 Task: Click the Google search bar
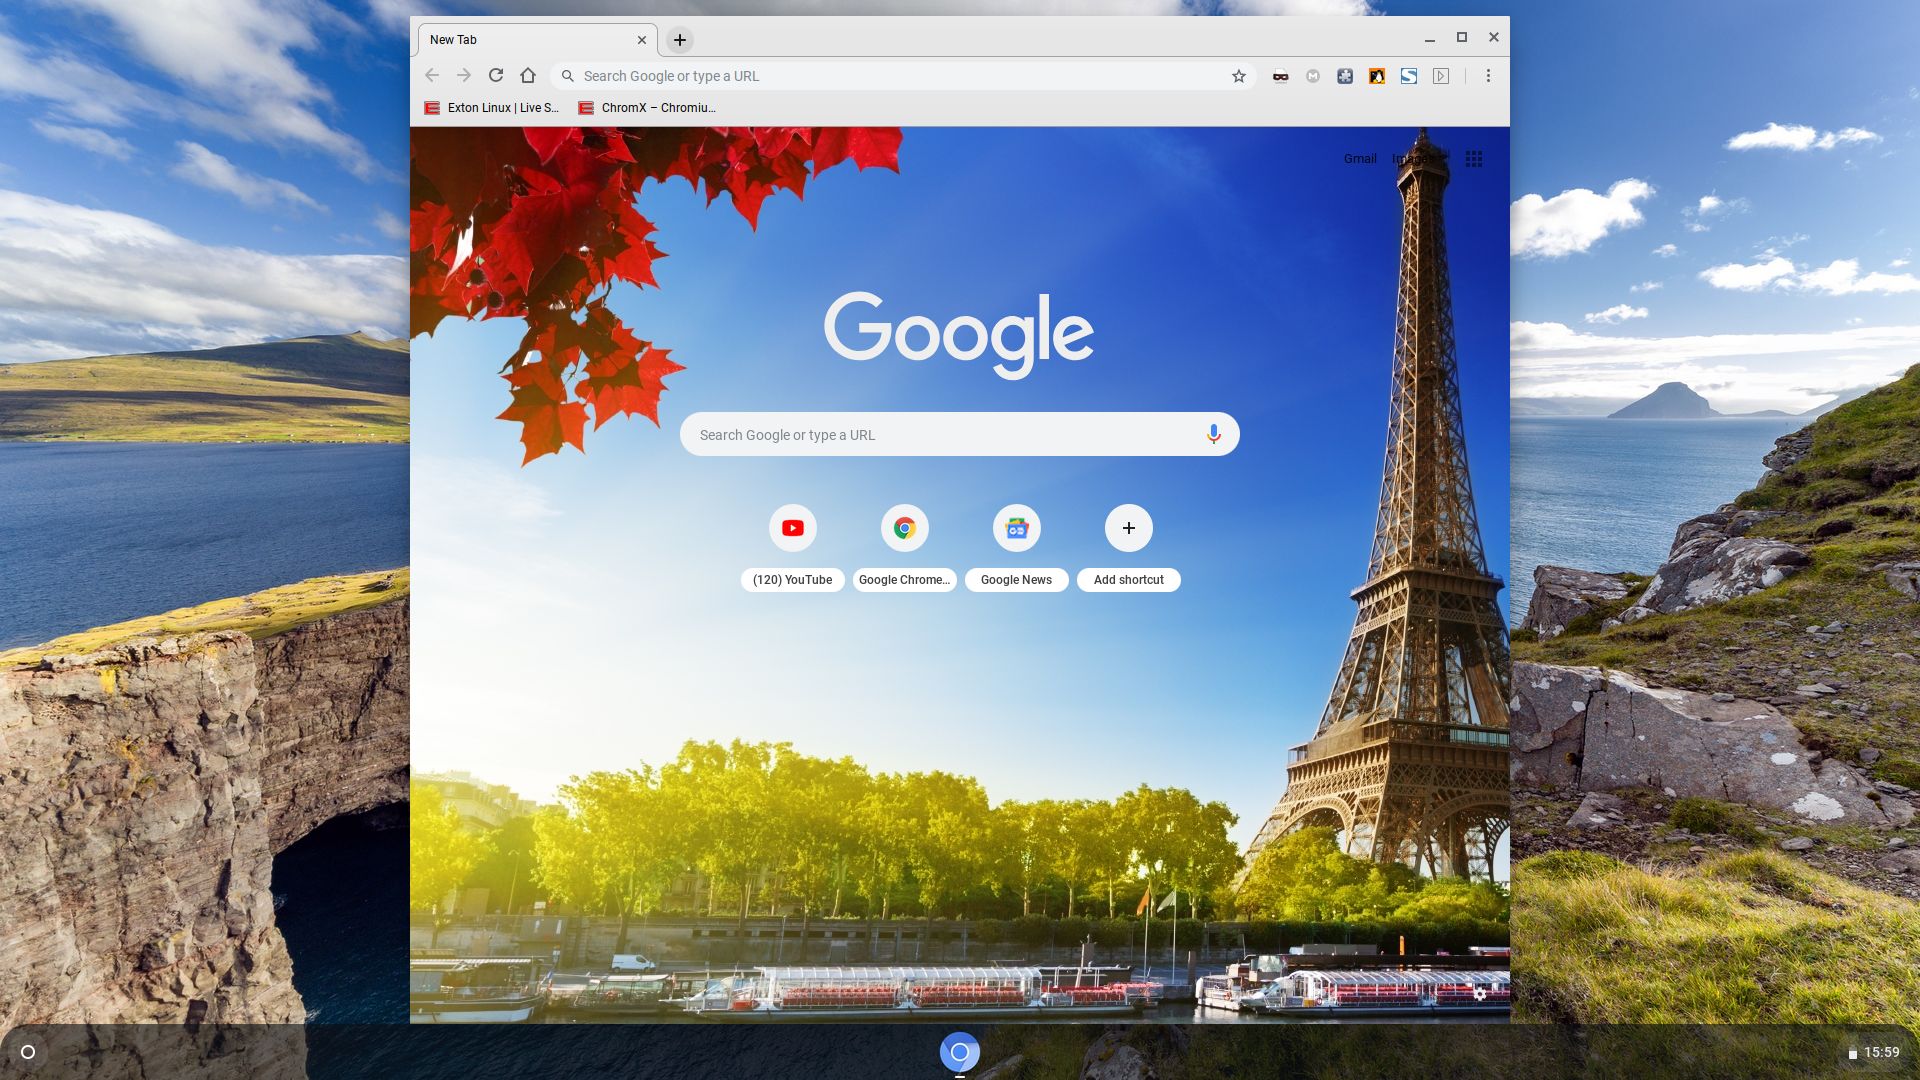959,434
